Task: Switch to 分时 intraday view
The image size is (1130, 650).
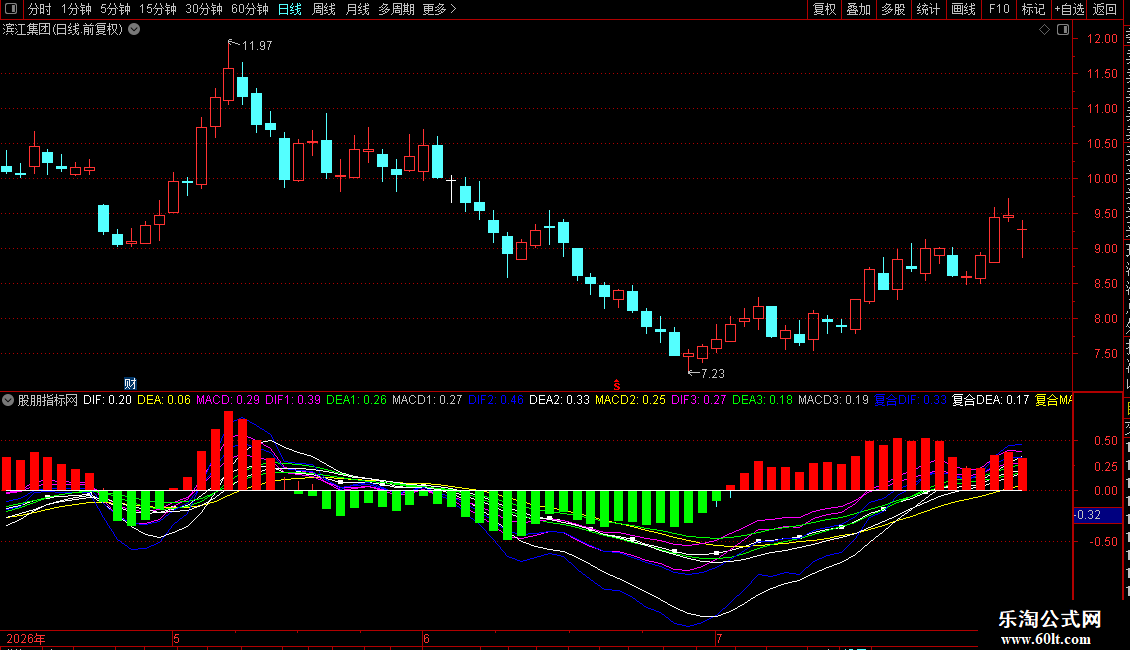Action: tap(40, 9)
